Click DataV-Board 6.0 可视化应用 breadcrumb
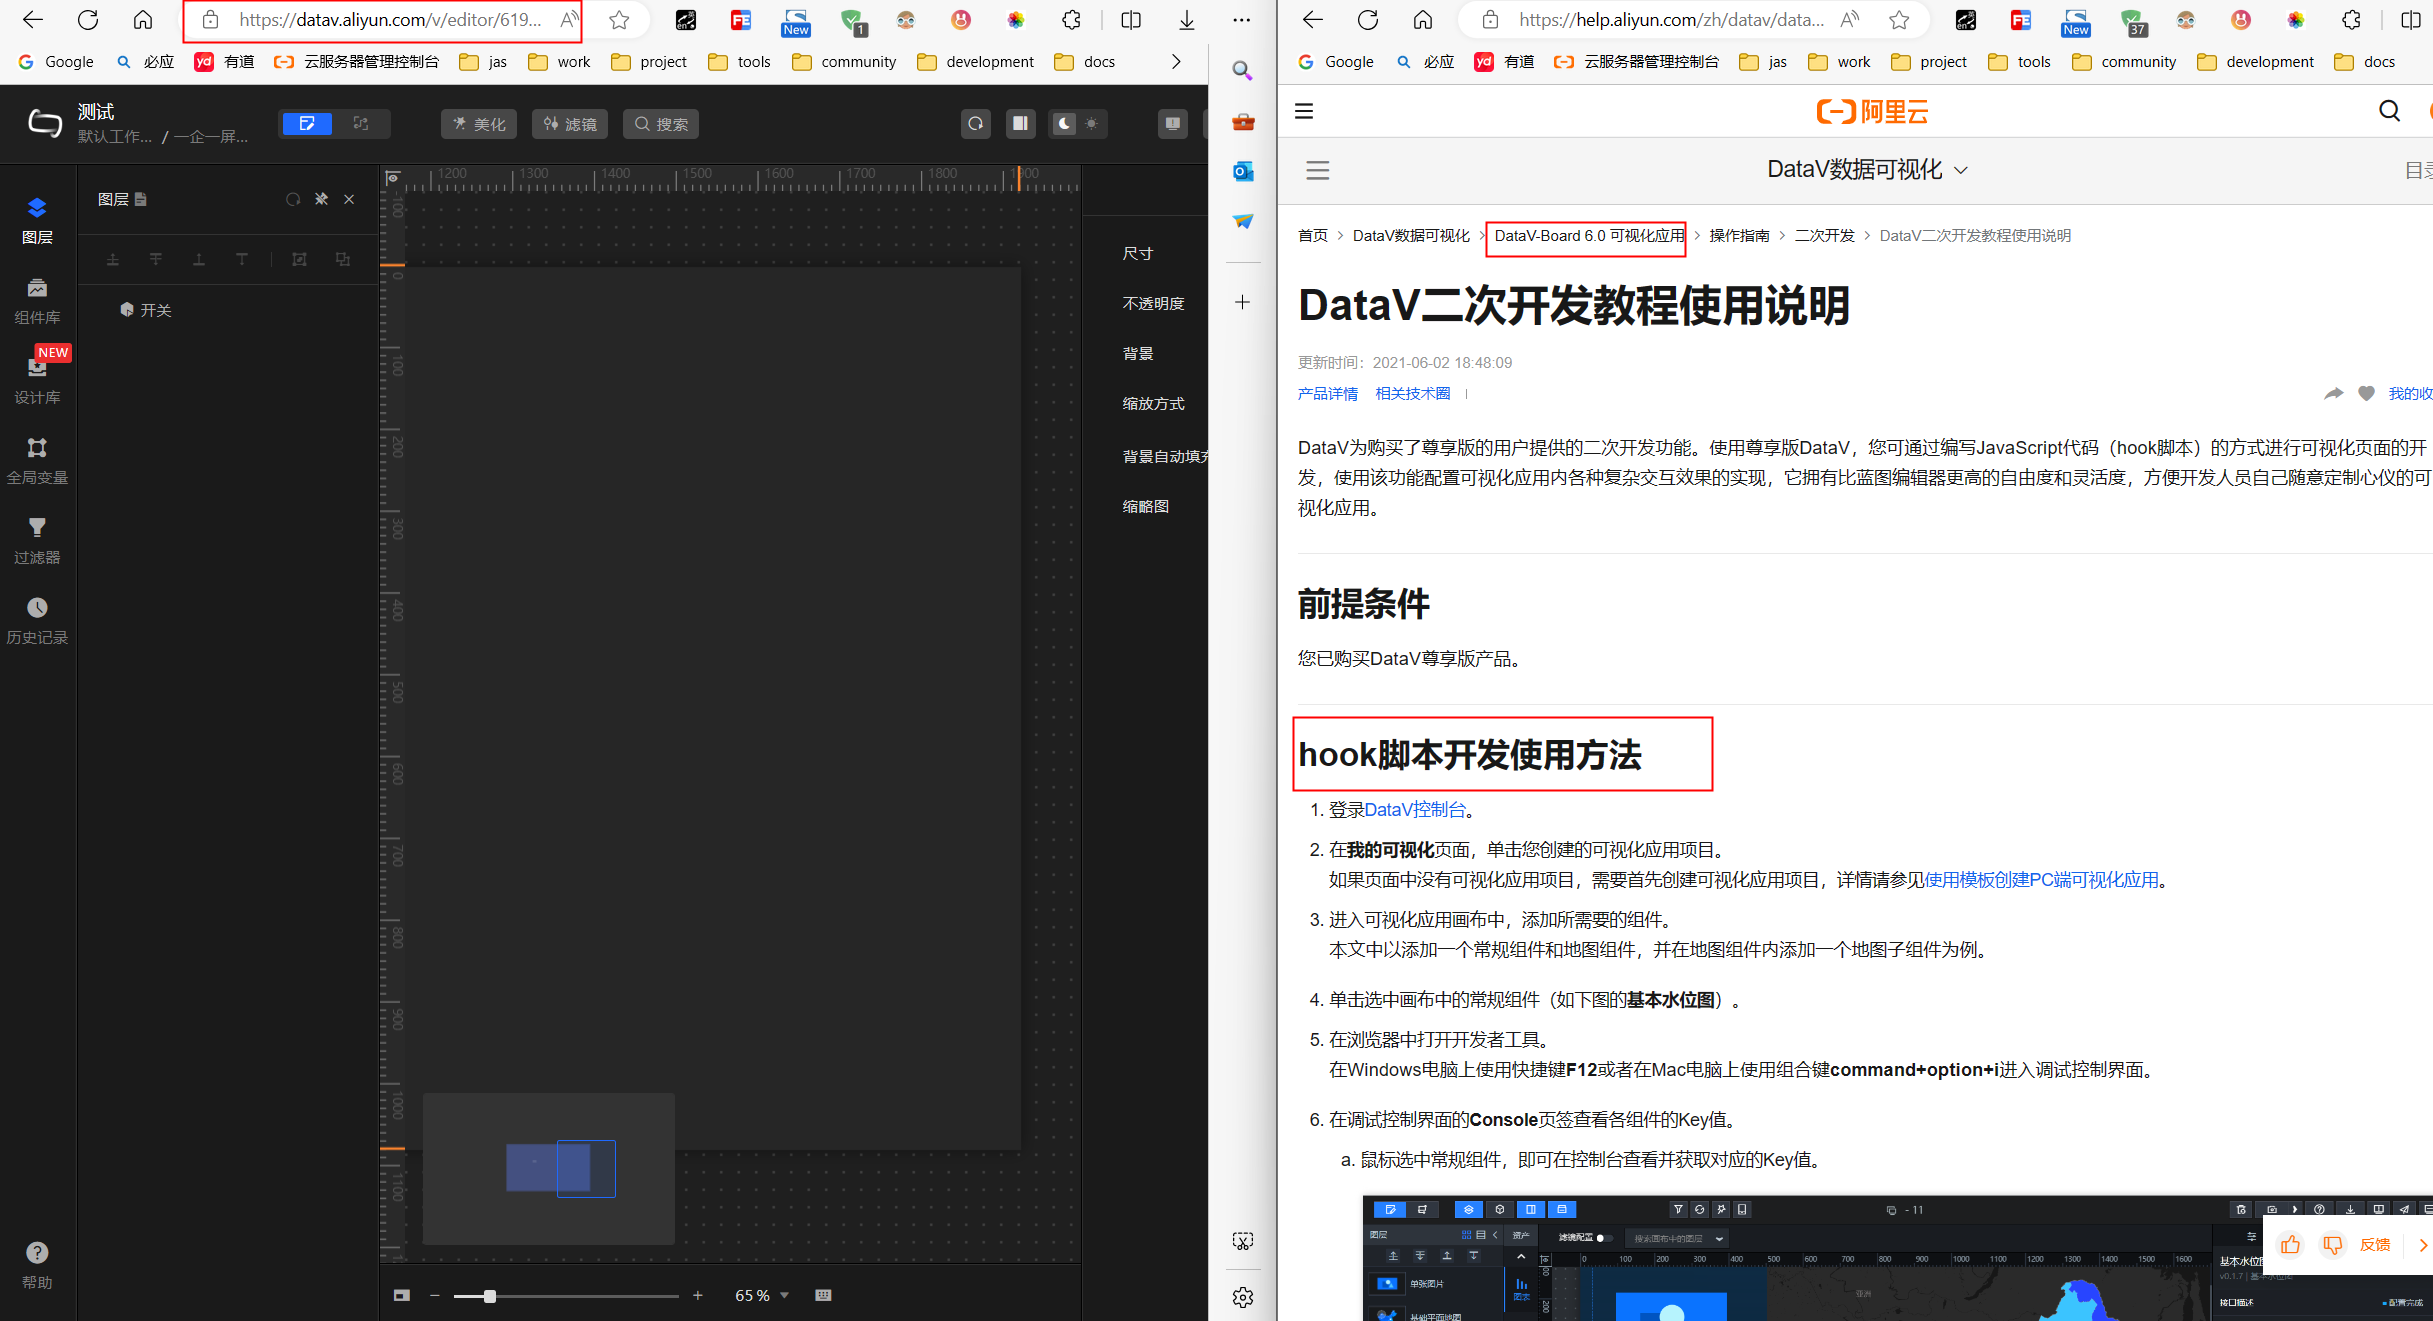The image size is (2433, 1321). [x=1589, y=235]
